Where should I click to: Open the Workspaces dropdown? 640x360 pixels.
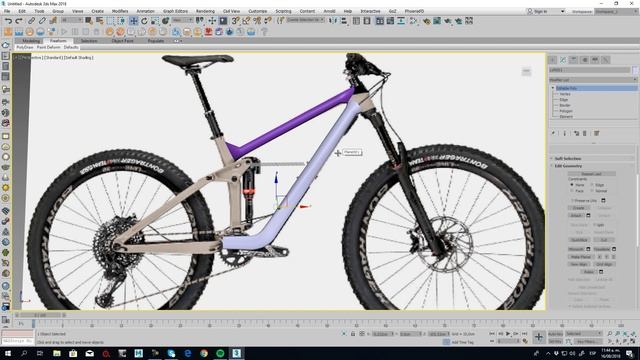click(x=616, y=11)
